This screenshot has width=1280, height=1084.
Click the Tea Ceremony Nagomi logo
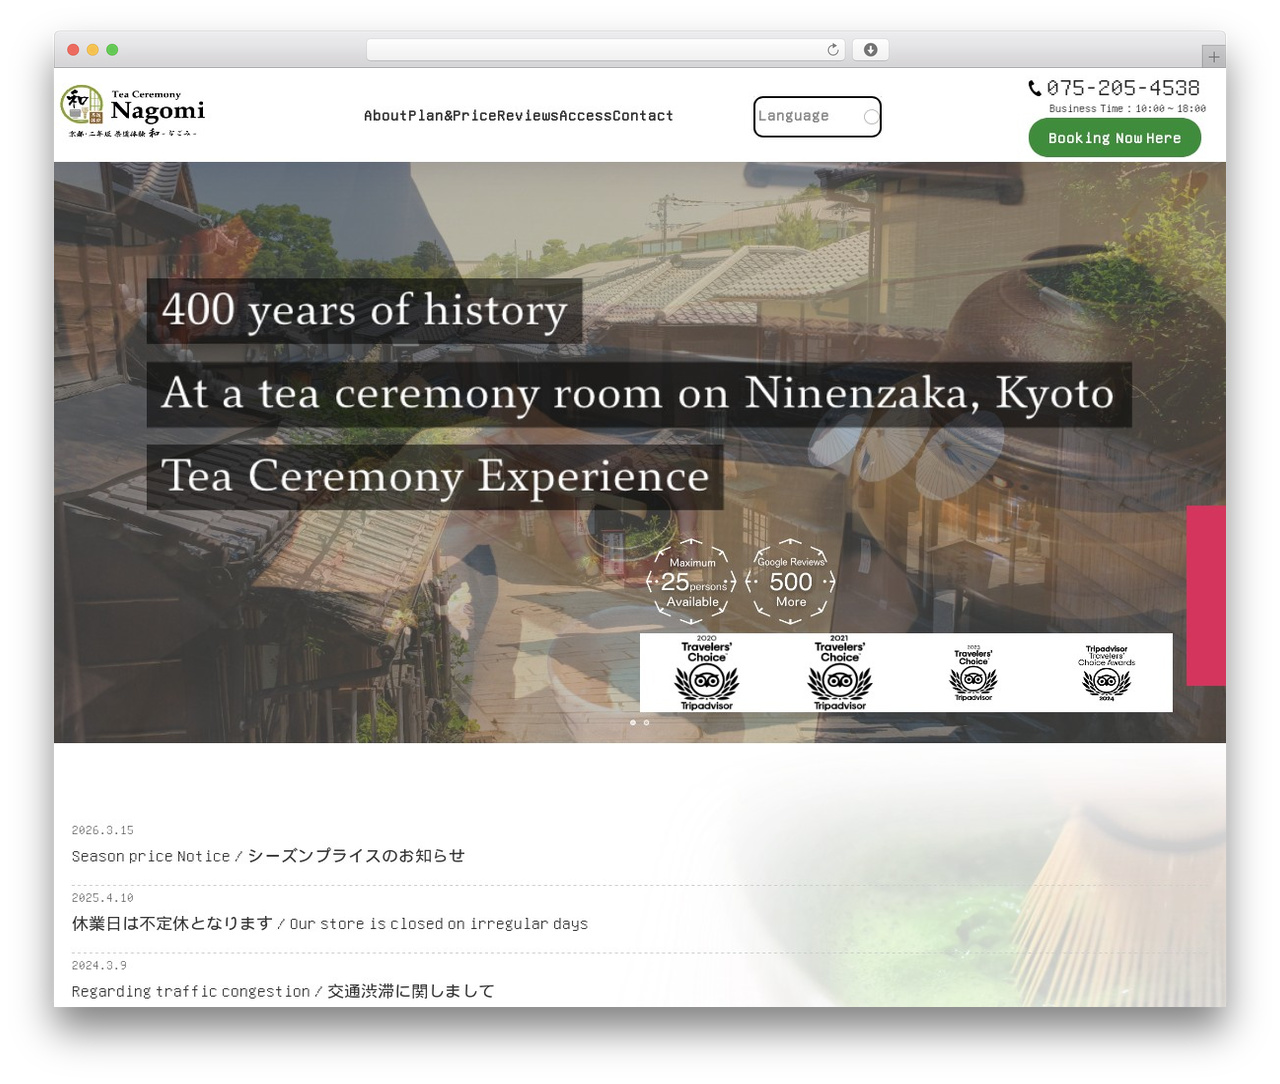click(x=132, y=112)
